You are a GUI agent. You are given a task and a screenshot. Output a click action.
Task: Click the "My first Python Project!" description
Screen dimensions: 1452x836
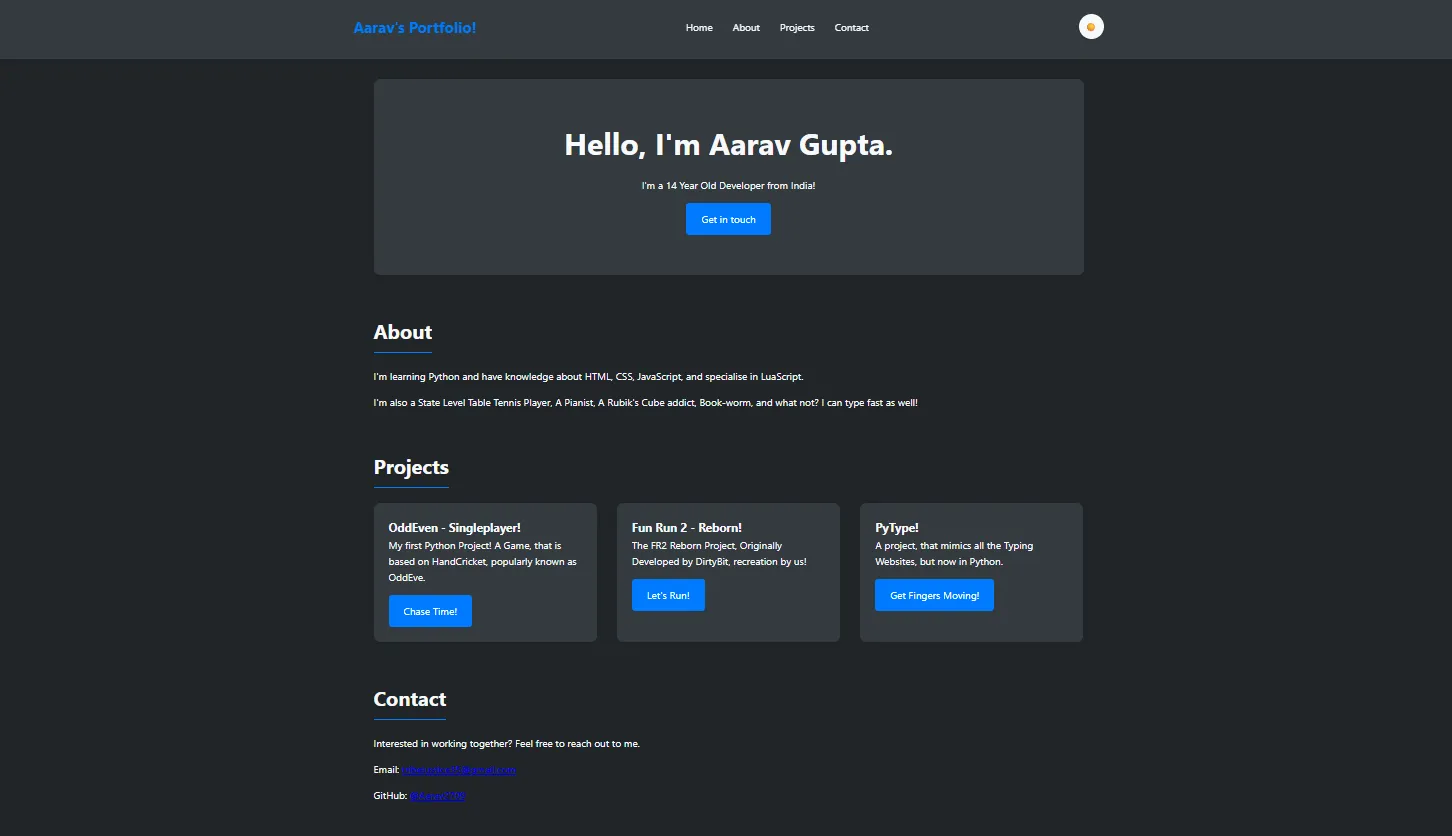click(x=483, y=562)
